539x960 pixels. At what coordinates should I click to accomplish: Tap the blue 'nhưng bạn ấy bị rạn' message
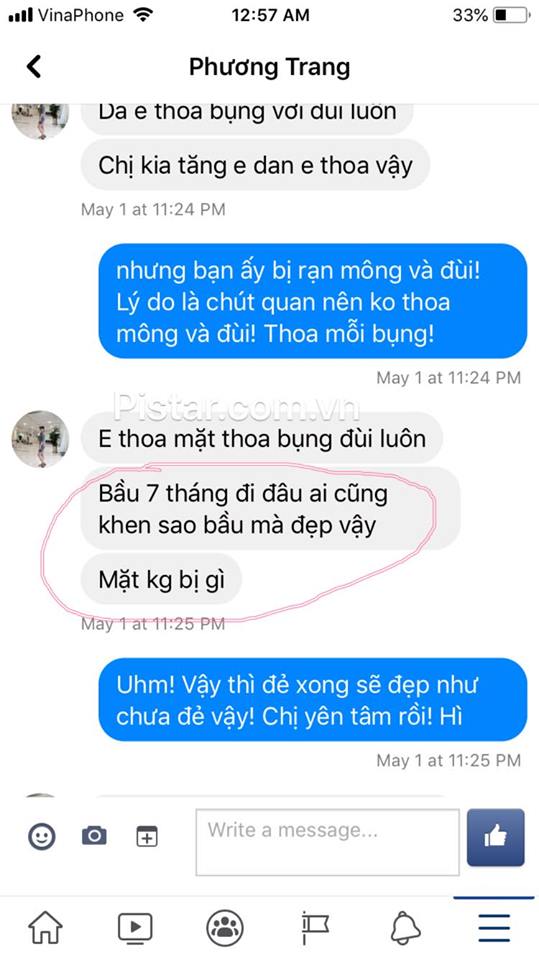[x=312, y=301]
